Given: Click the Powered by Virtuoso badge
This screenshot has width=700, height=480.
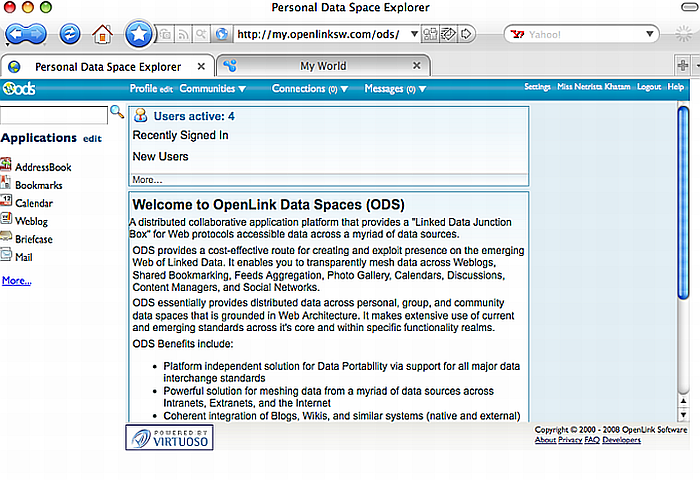Looking at the screenshot, I should point(166,438).
